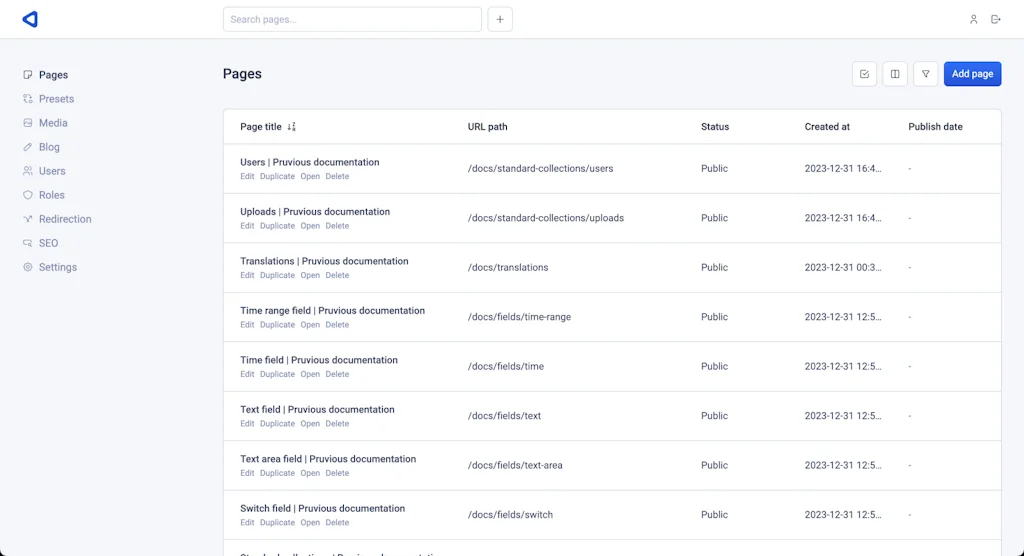Toggle the selection checkbox button
Image resolution: width=1024 pixels, height=556 pixels.
point(865,74)
